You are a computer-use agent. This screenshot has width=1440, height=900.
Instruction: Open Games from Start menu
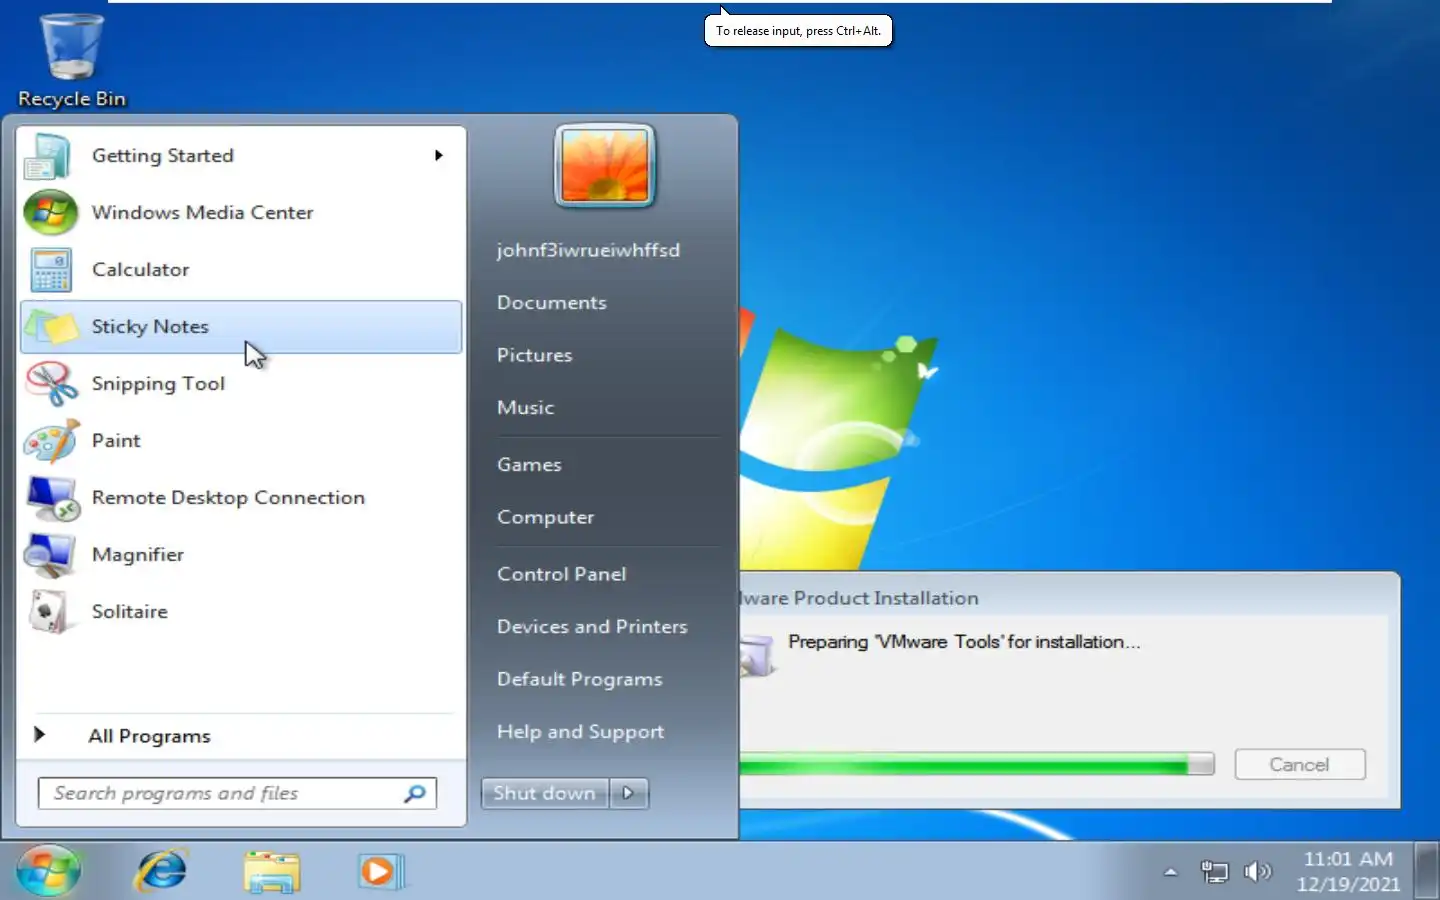click(x=530, y=464)
